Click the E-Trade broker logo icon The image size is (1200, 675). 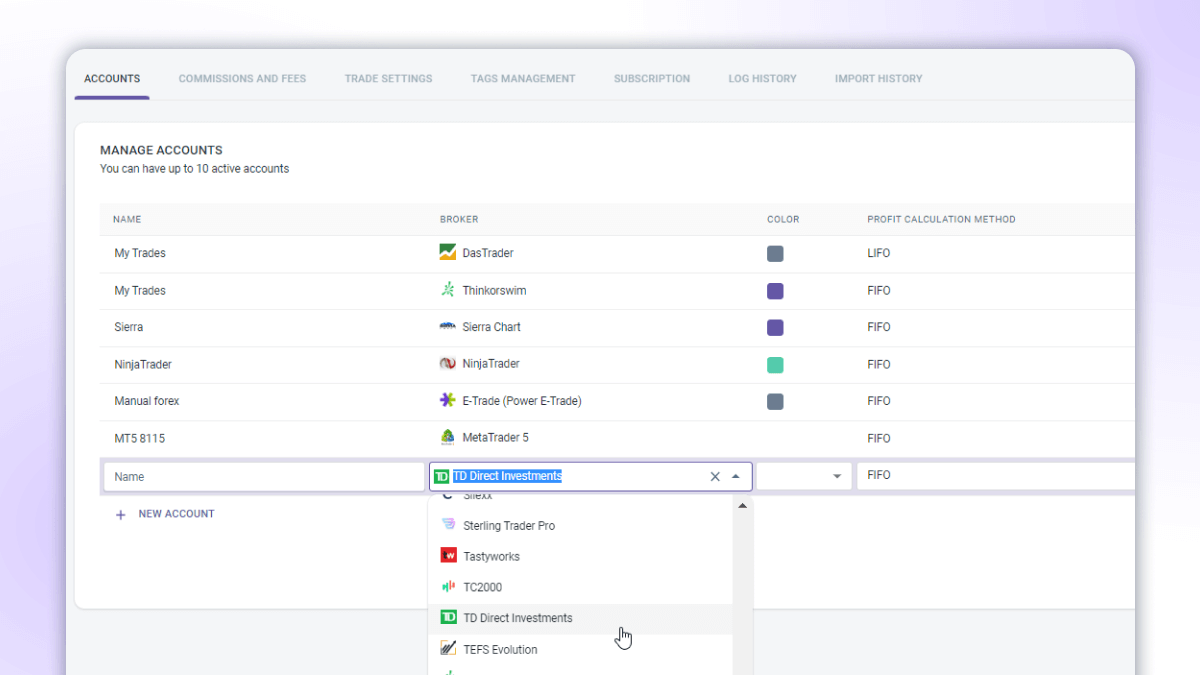tap(448, 401)
